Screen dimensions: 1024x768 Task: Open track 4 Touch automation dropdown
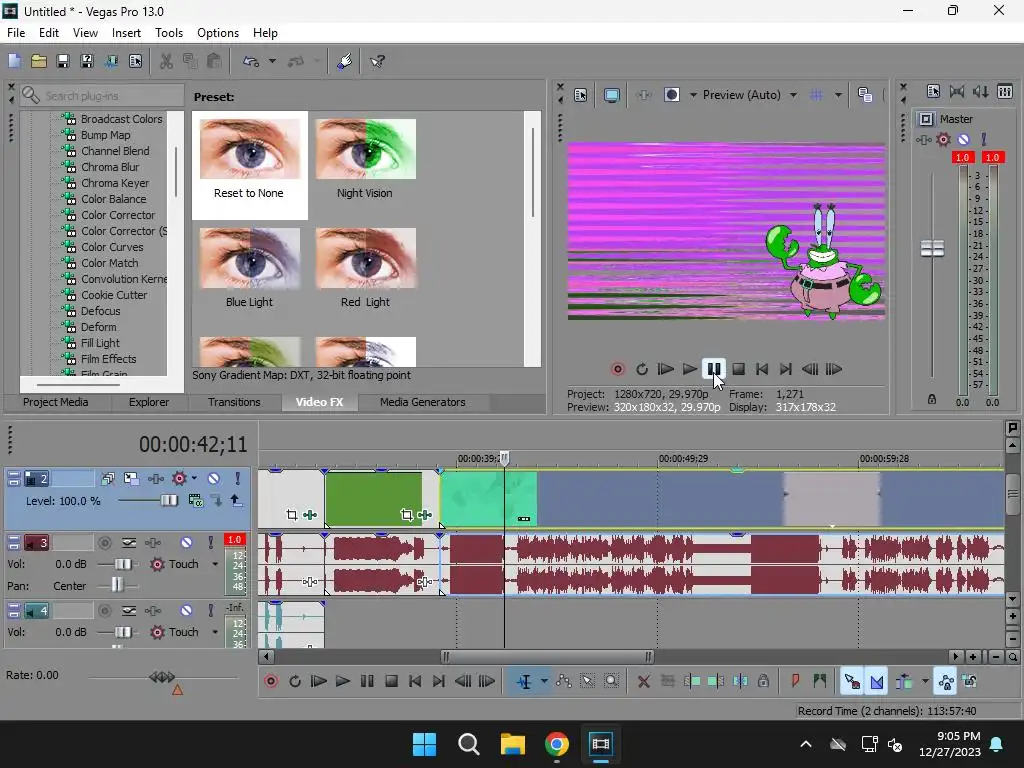coord(215,632)
